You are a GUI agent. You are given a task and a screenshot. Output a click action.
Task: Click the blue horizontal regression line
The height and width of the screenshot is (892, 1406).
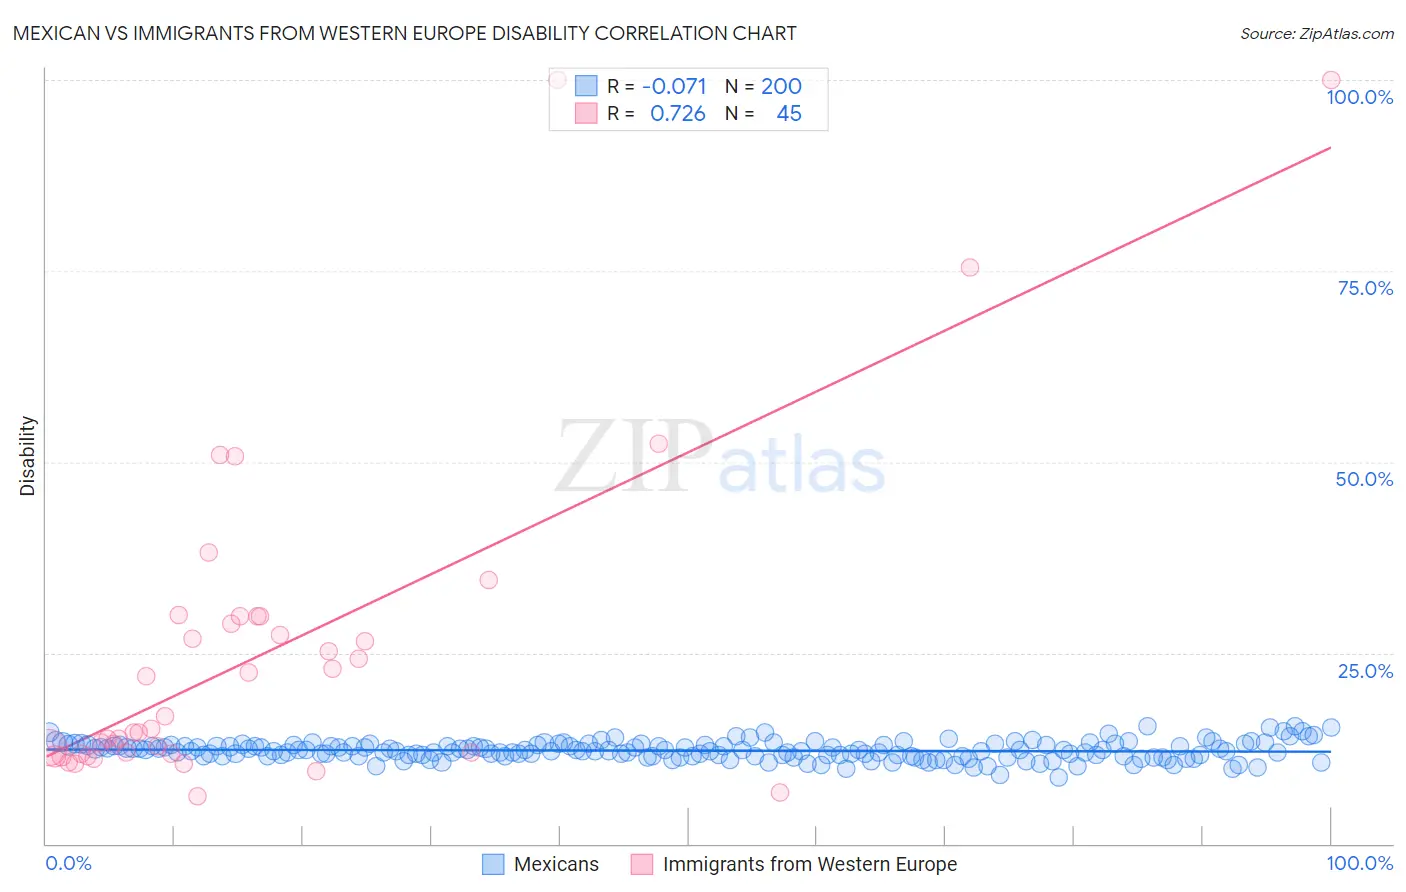pos(688,749)
